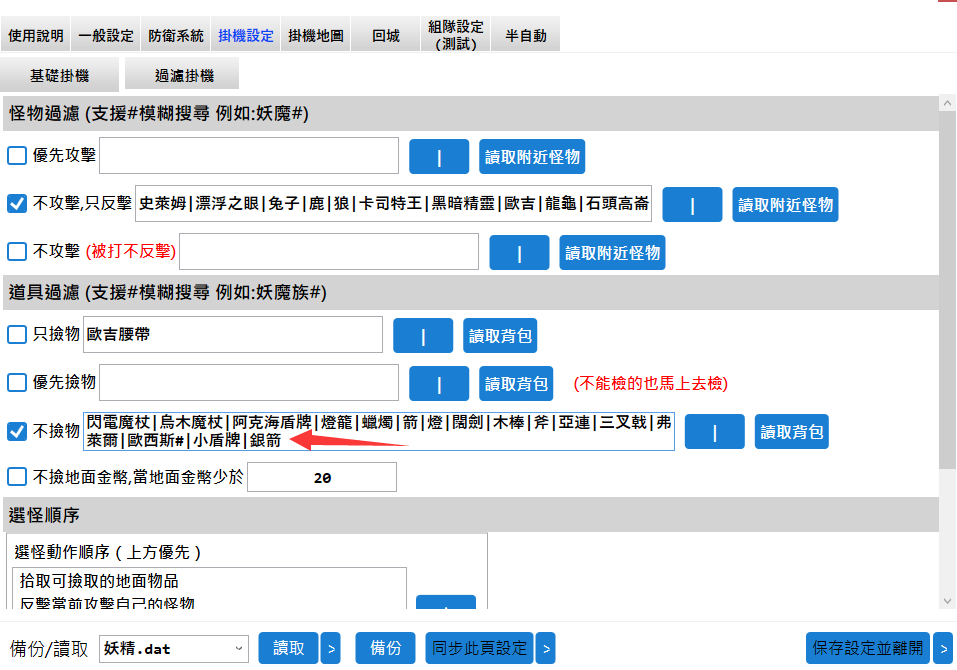Image resolution: width=957 pixels, height=670 pixels.
Task: Click 讀取附近怪物 for 優先攻擊 row
Action: pyautogui.click(x=532, y=157)
